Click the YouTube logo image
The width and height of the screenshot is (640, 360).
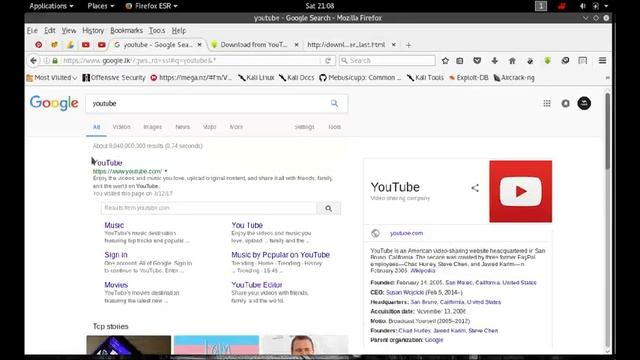pyautogui.click(x=520, y=191)
